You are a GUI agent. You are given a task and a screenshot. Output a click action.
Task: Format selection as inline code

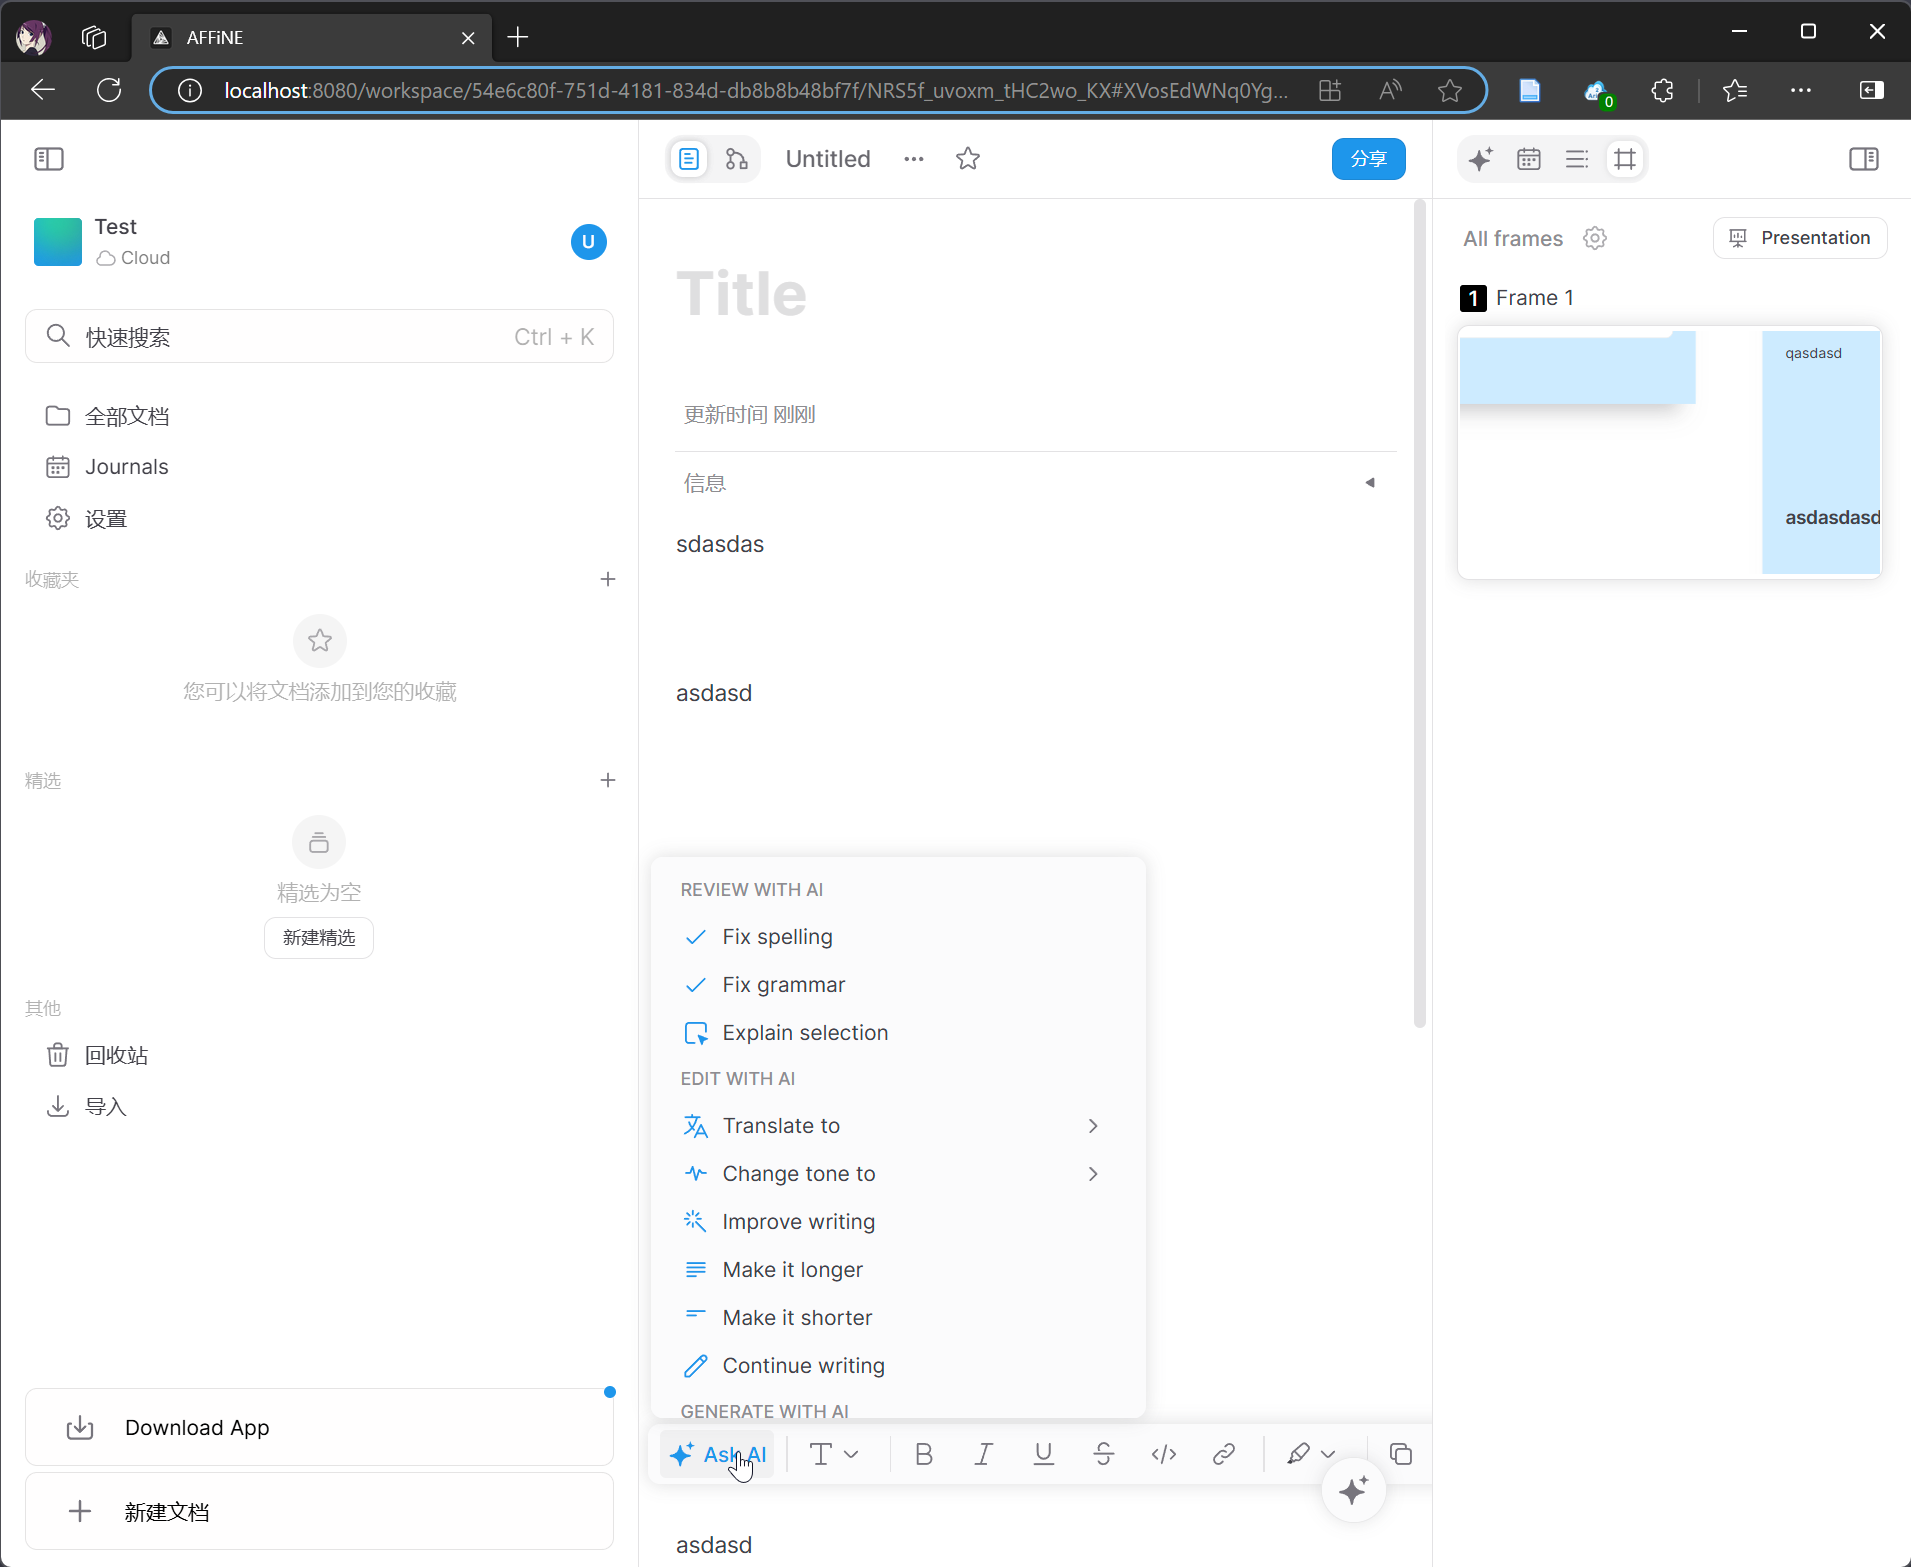click(1163, 1454)
